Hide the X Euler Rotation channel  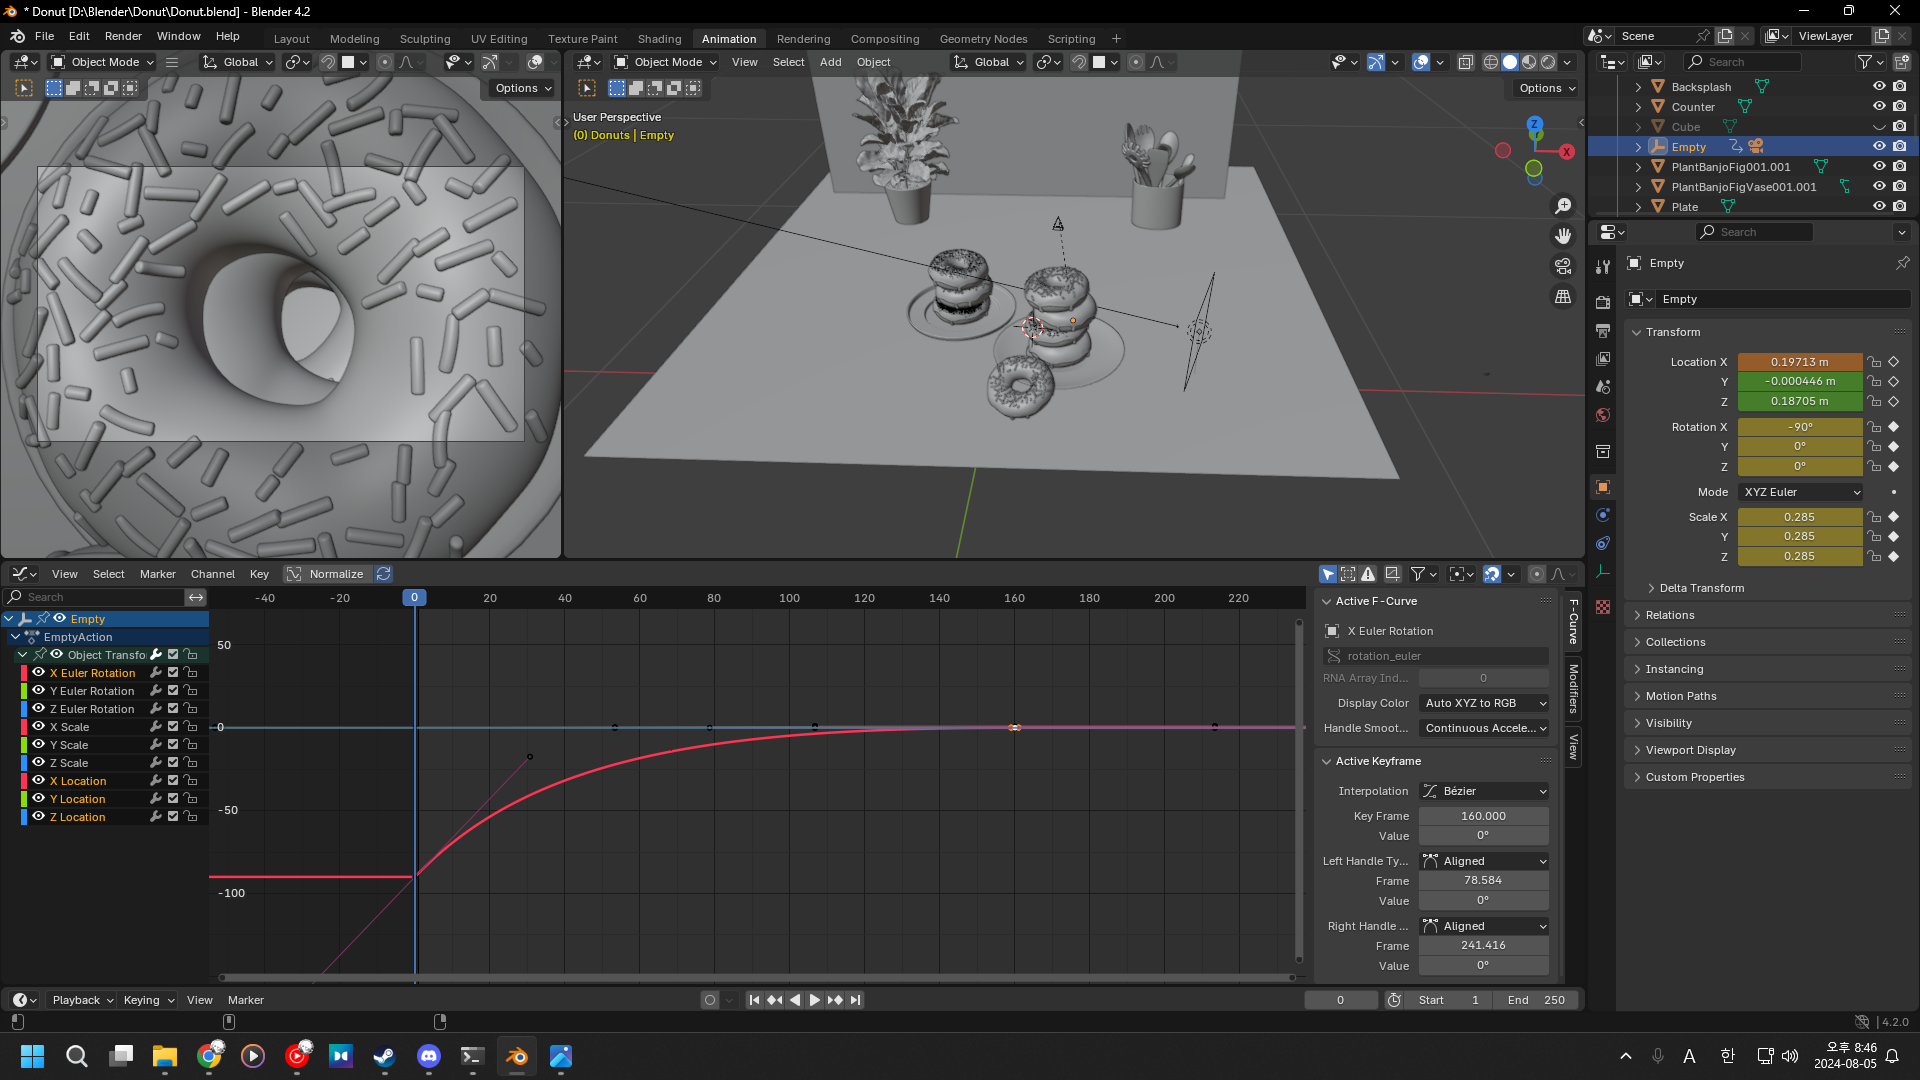point(38,673)
